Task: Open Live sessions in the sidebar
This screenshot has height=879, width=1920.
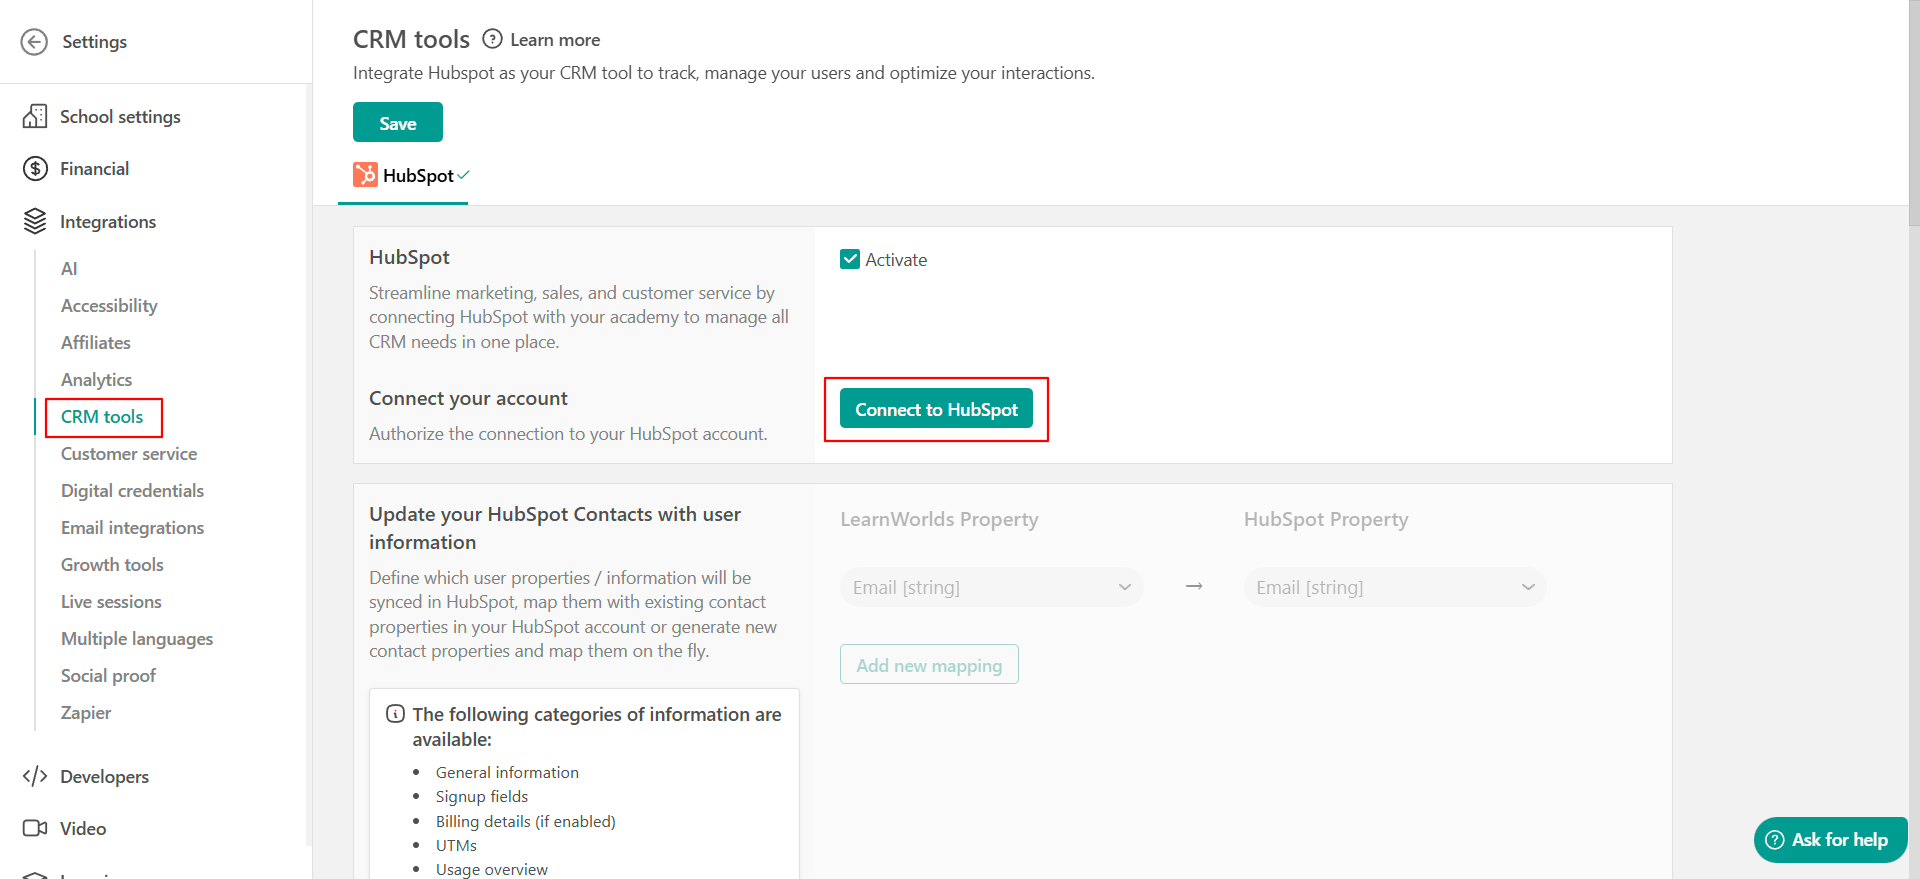Action: 111,601
